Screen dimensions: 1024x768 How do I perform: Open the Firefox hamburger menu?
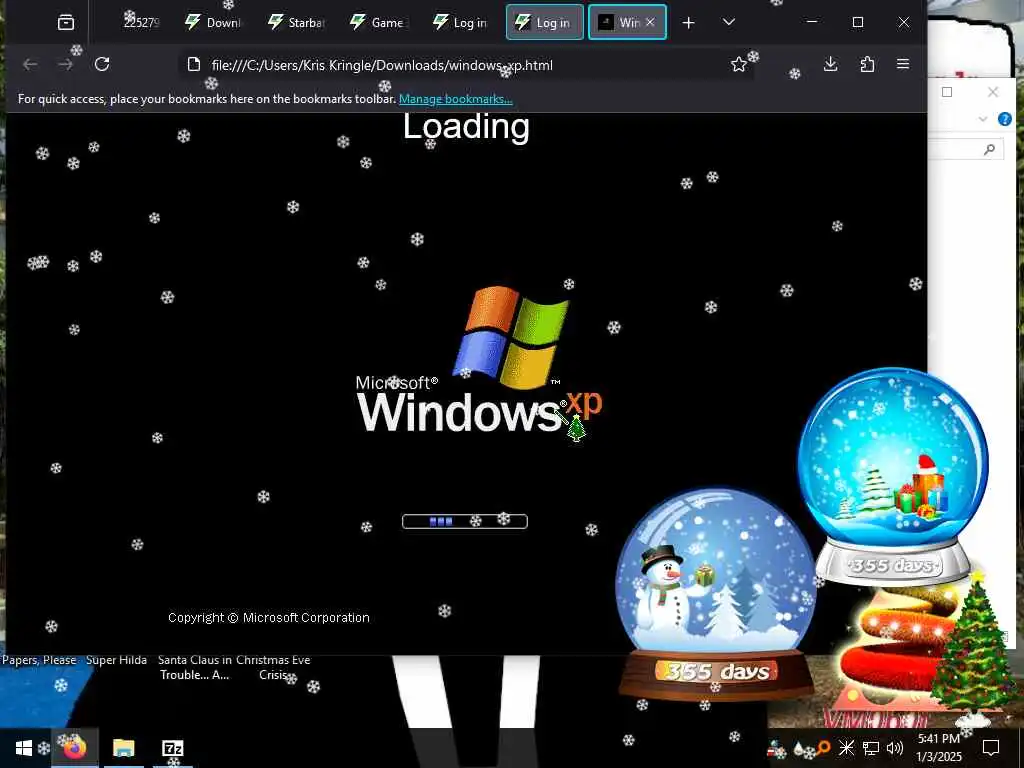pos(903,64)
